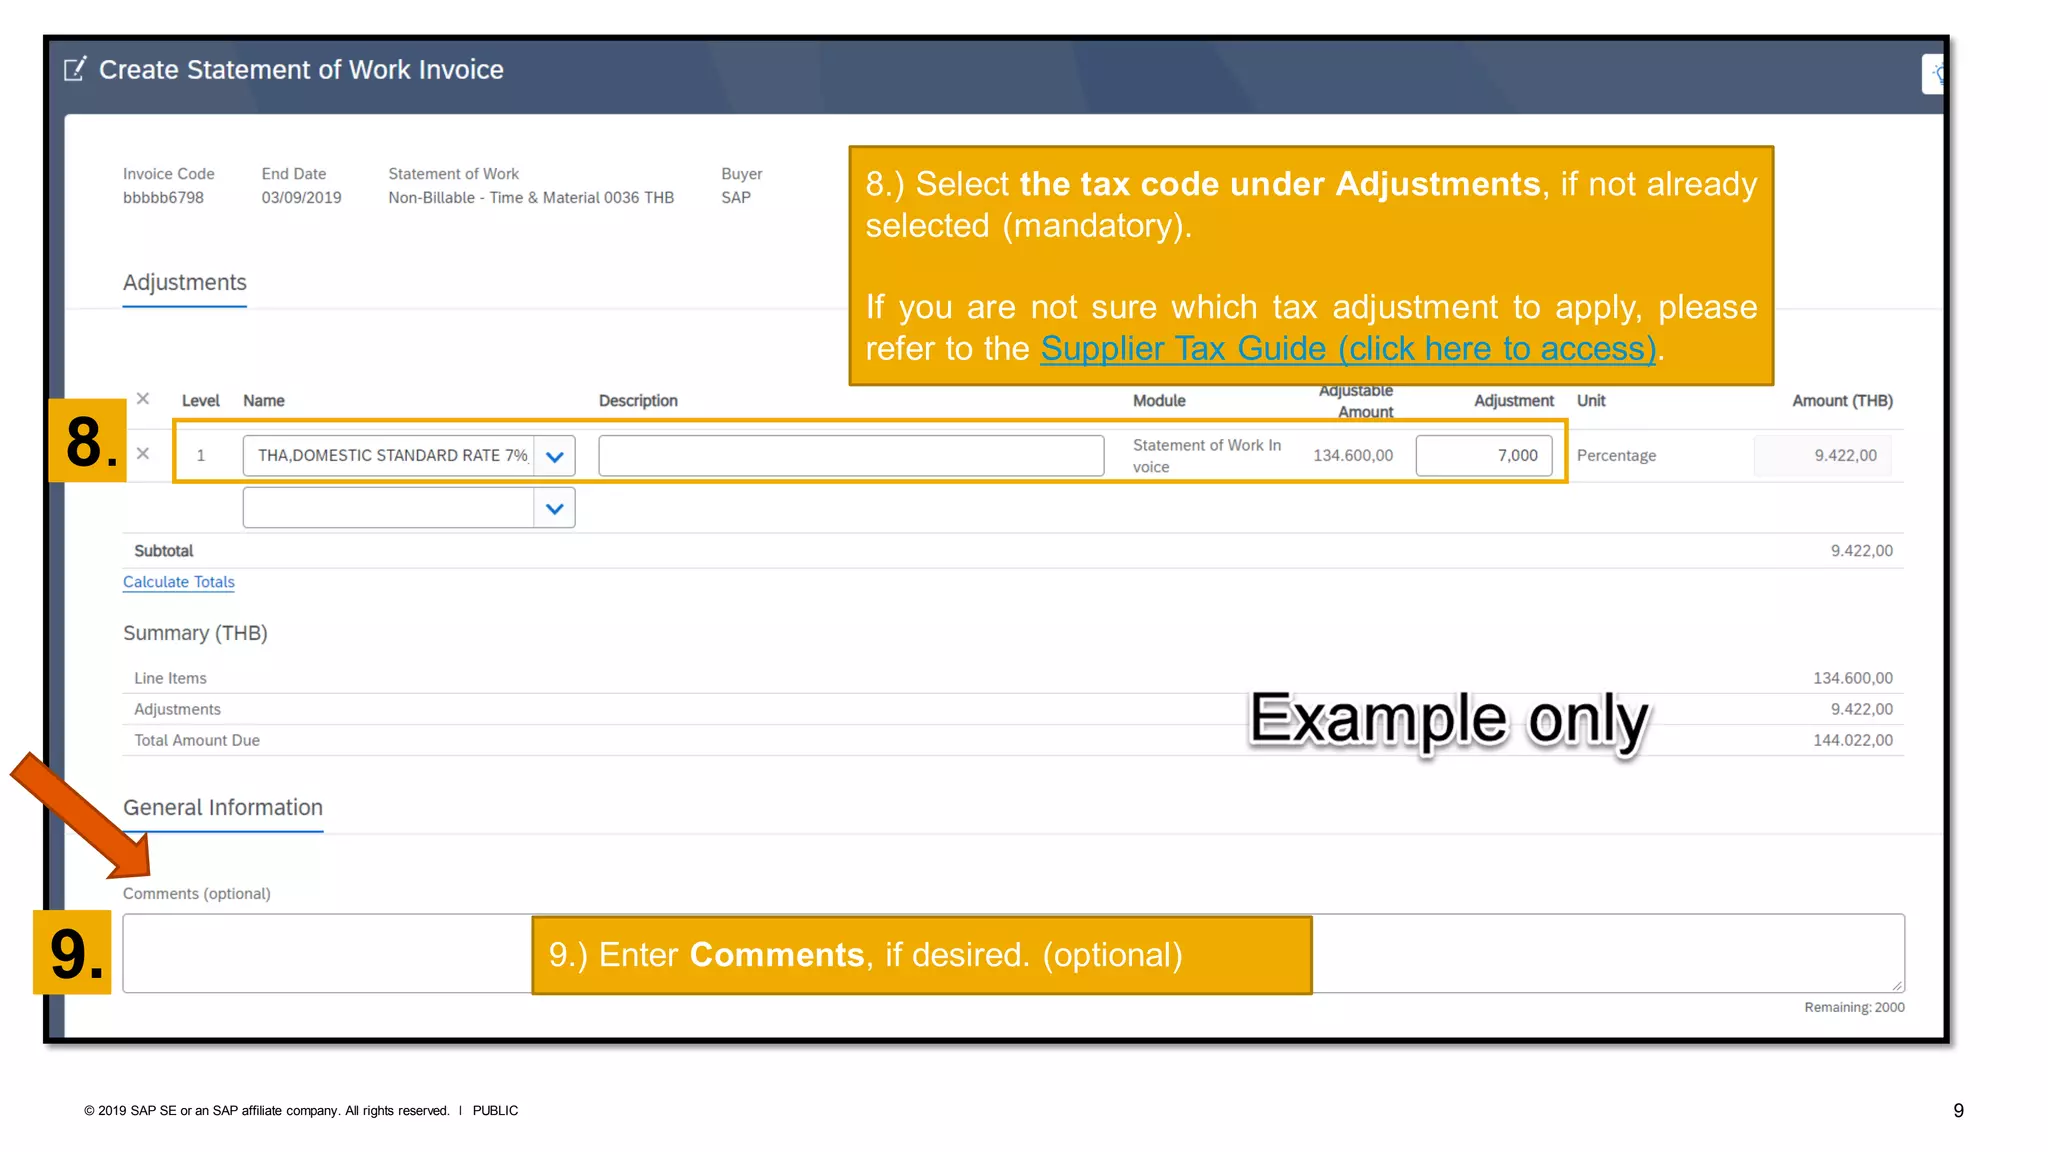Click the Adjustment field showing 7,000
Viewport: 2048px width, 1152px height.
[x=1483, y=456]
